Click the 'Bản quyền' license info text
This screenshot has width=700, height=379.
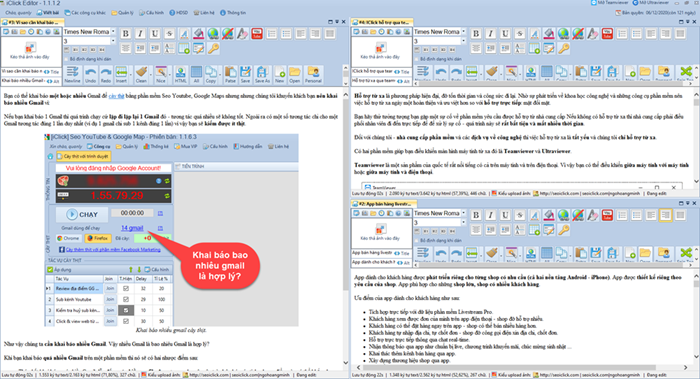[655, 12]
